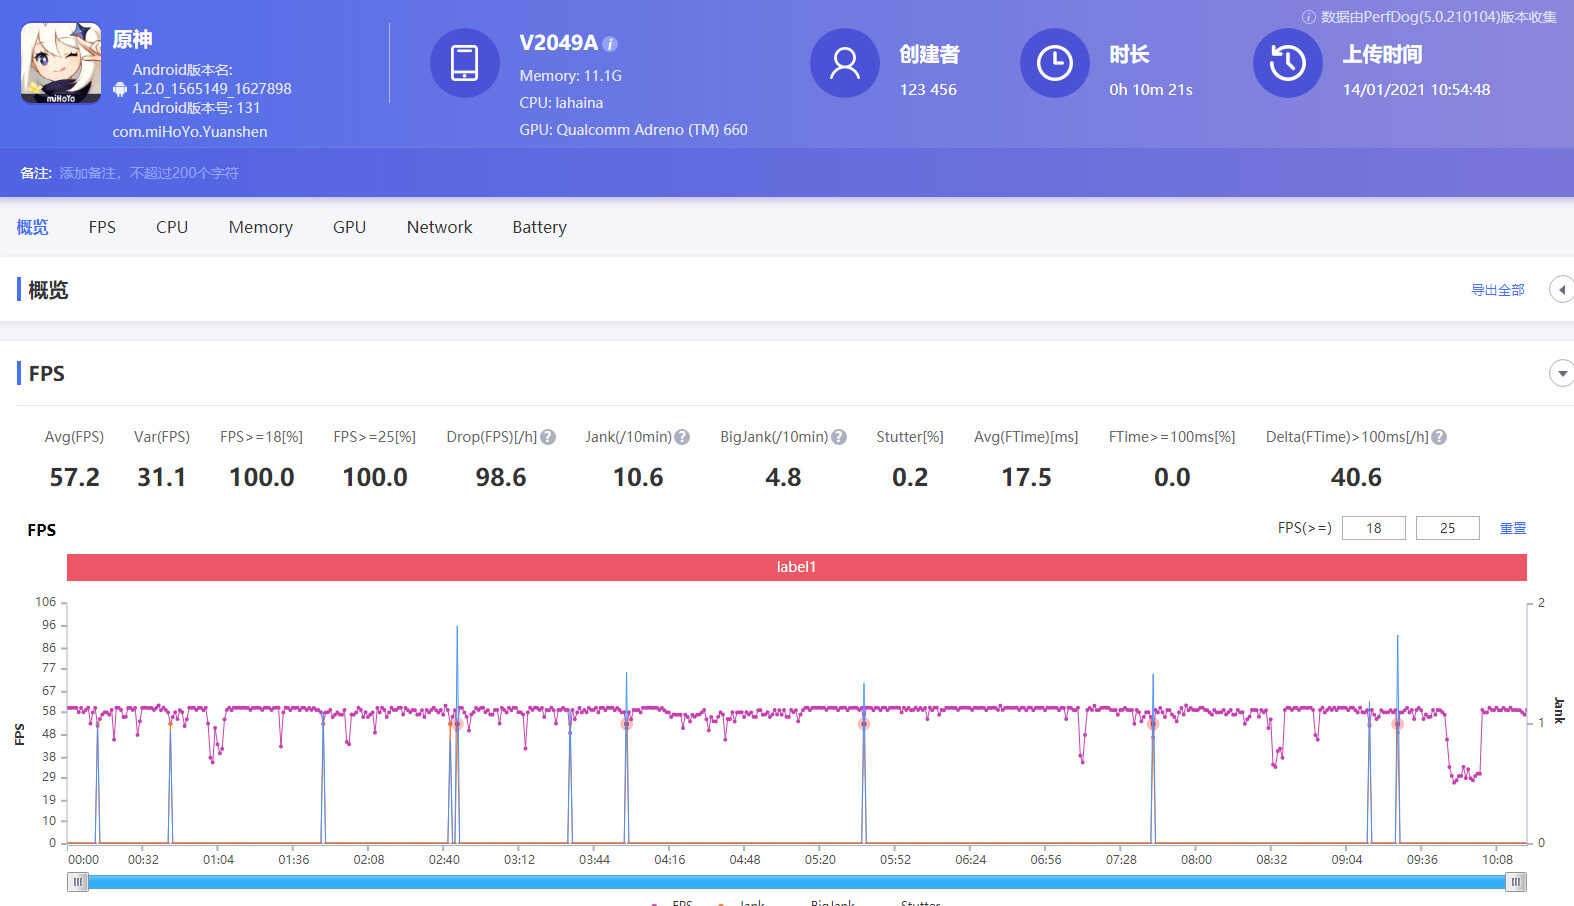Click the blue time range slider bar
This screenshot has width=1574, height=906.
click(797, 882)
